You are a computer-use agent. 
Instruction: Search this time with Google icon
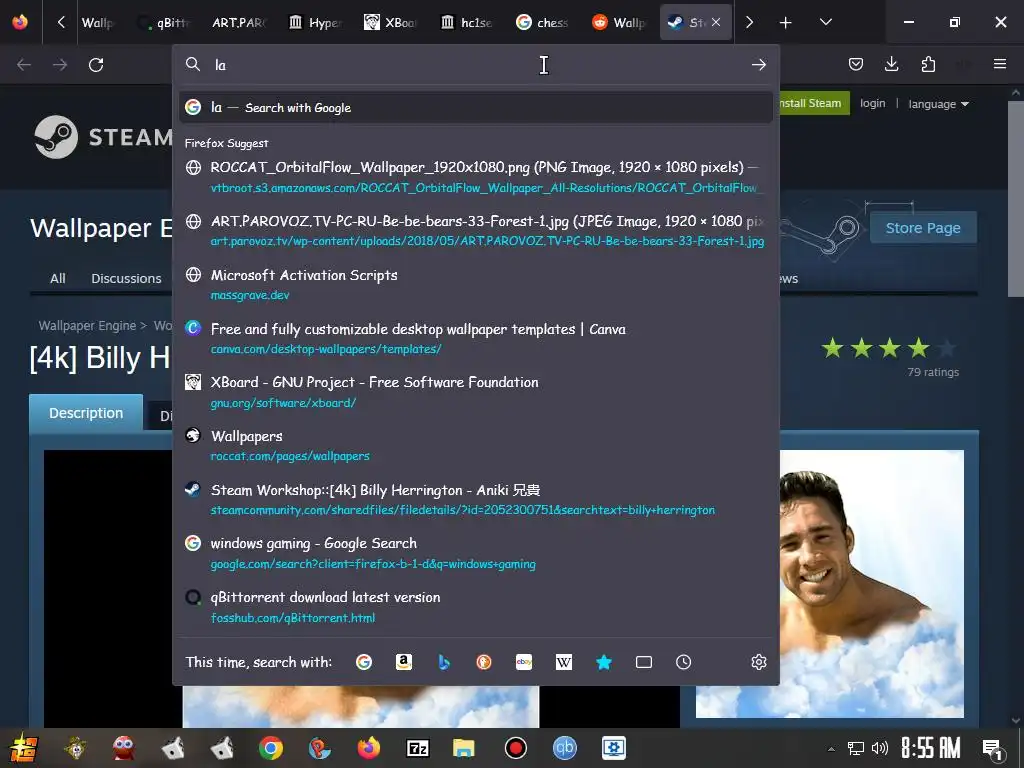click(x=364, y=662)
